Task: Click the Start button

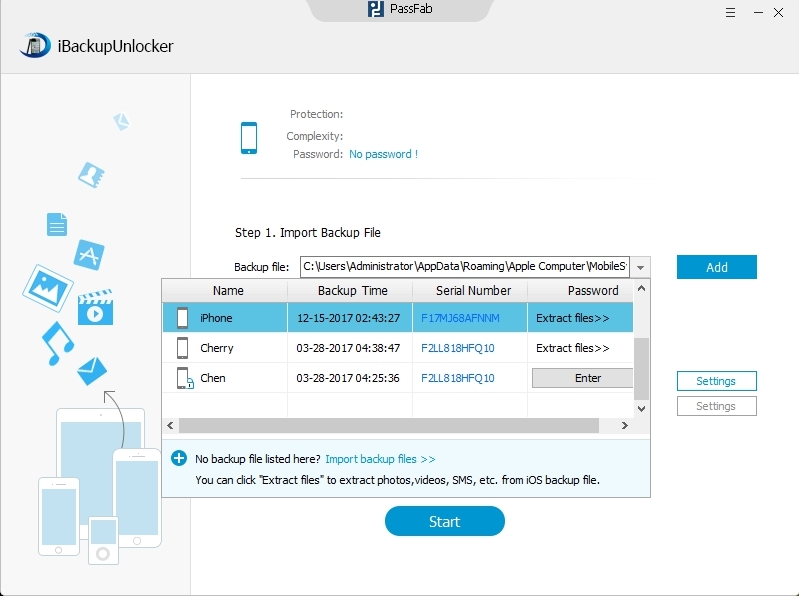Action: pyautogui.click(x=444, y=521)
